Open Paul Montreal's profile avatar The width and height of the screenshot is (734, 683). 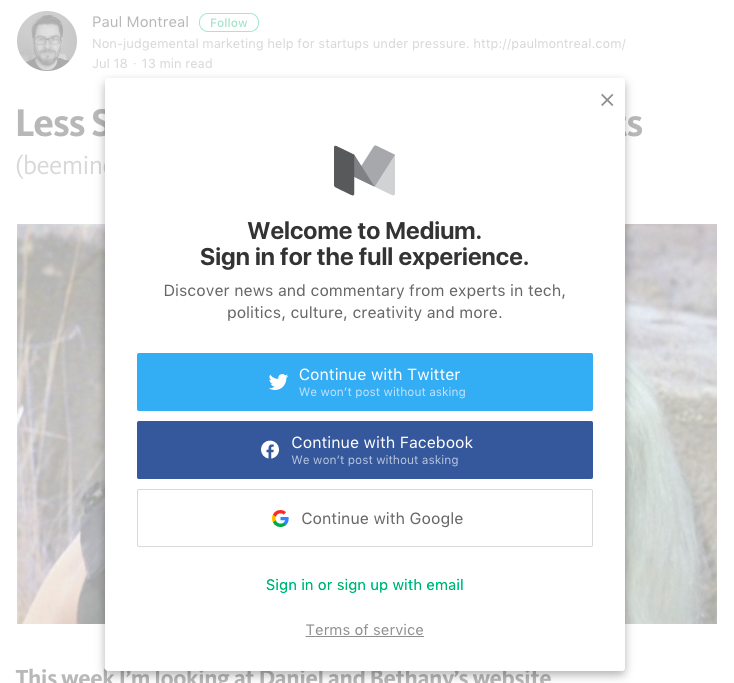[47, 41]
